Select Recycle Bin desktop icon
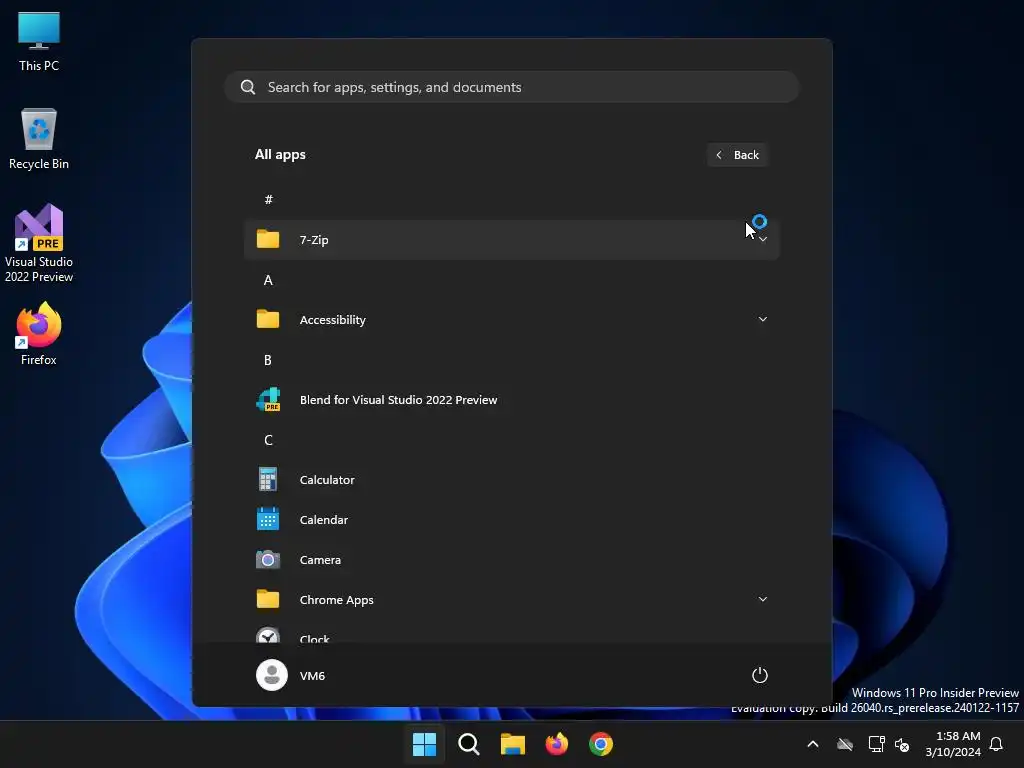The image size is (1024, 768). 39,139
